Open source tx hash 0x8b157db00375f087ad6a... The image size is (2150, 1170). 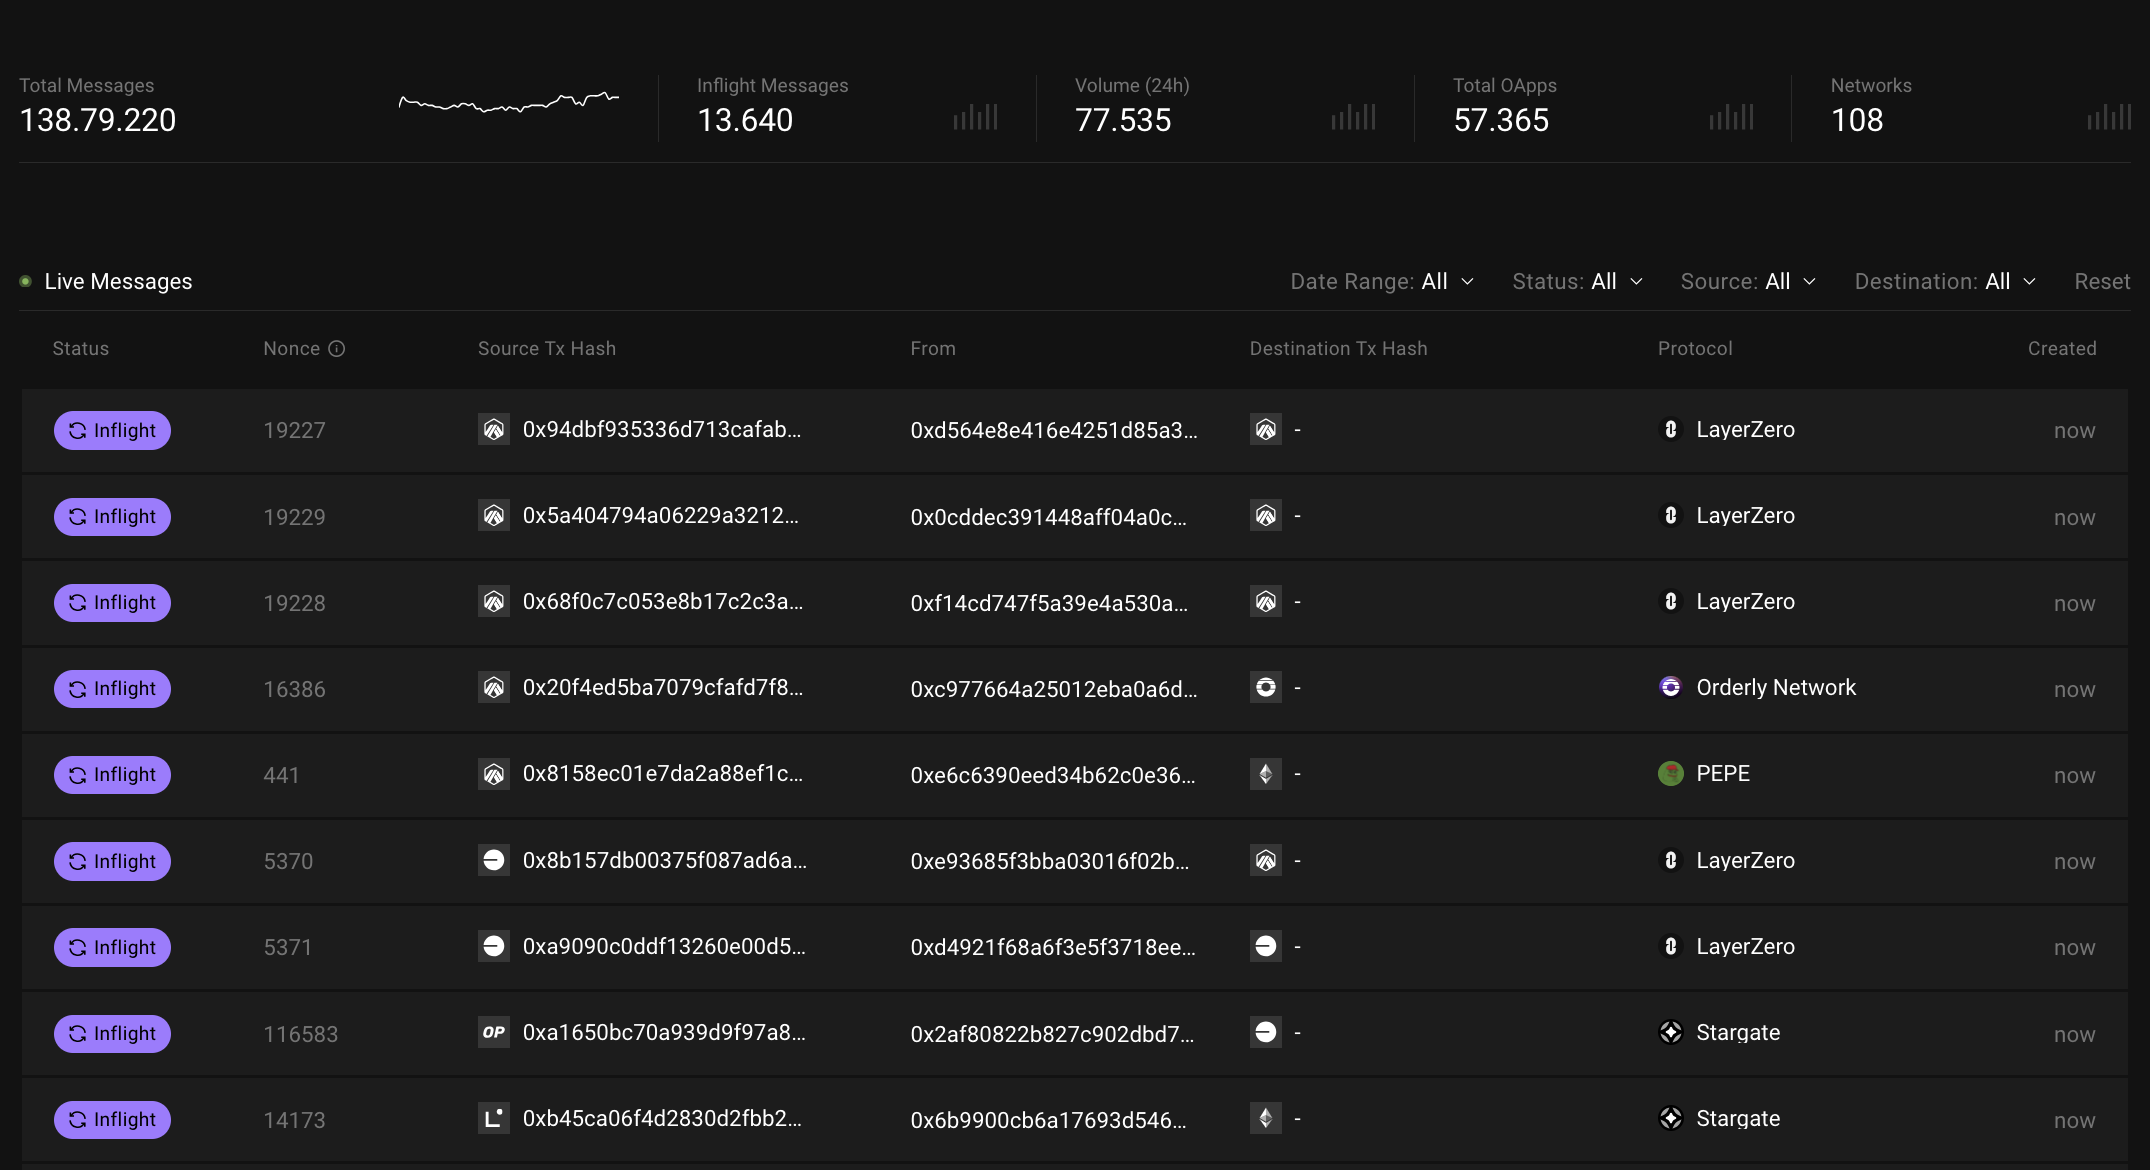pos(665,861)
